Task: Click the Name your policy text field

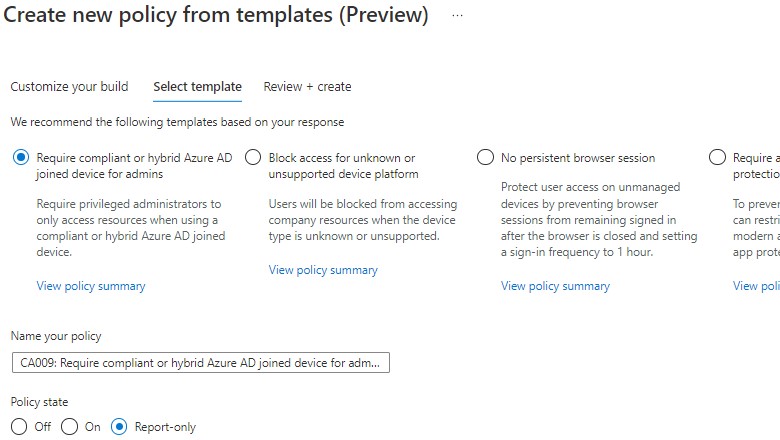Action: click(x=200, y=362)
